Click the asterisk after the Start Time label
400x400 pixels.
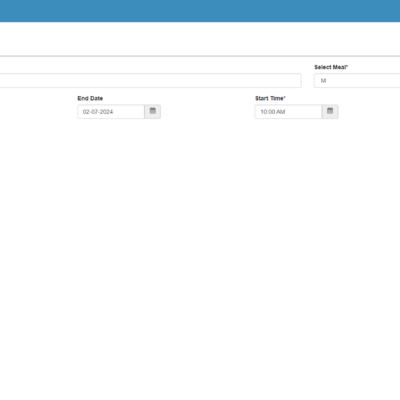click(285, 97)
